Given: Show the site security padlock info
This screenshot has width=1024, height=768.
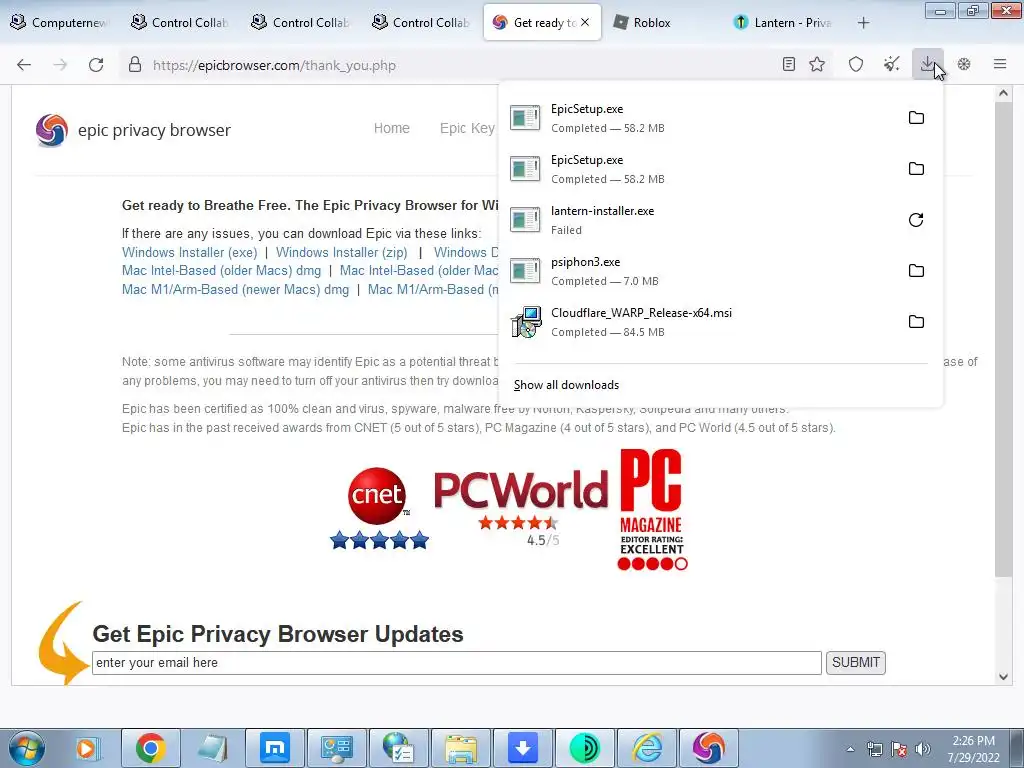Looking at the screenshot, I should [x=135, y=65].
